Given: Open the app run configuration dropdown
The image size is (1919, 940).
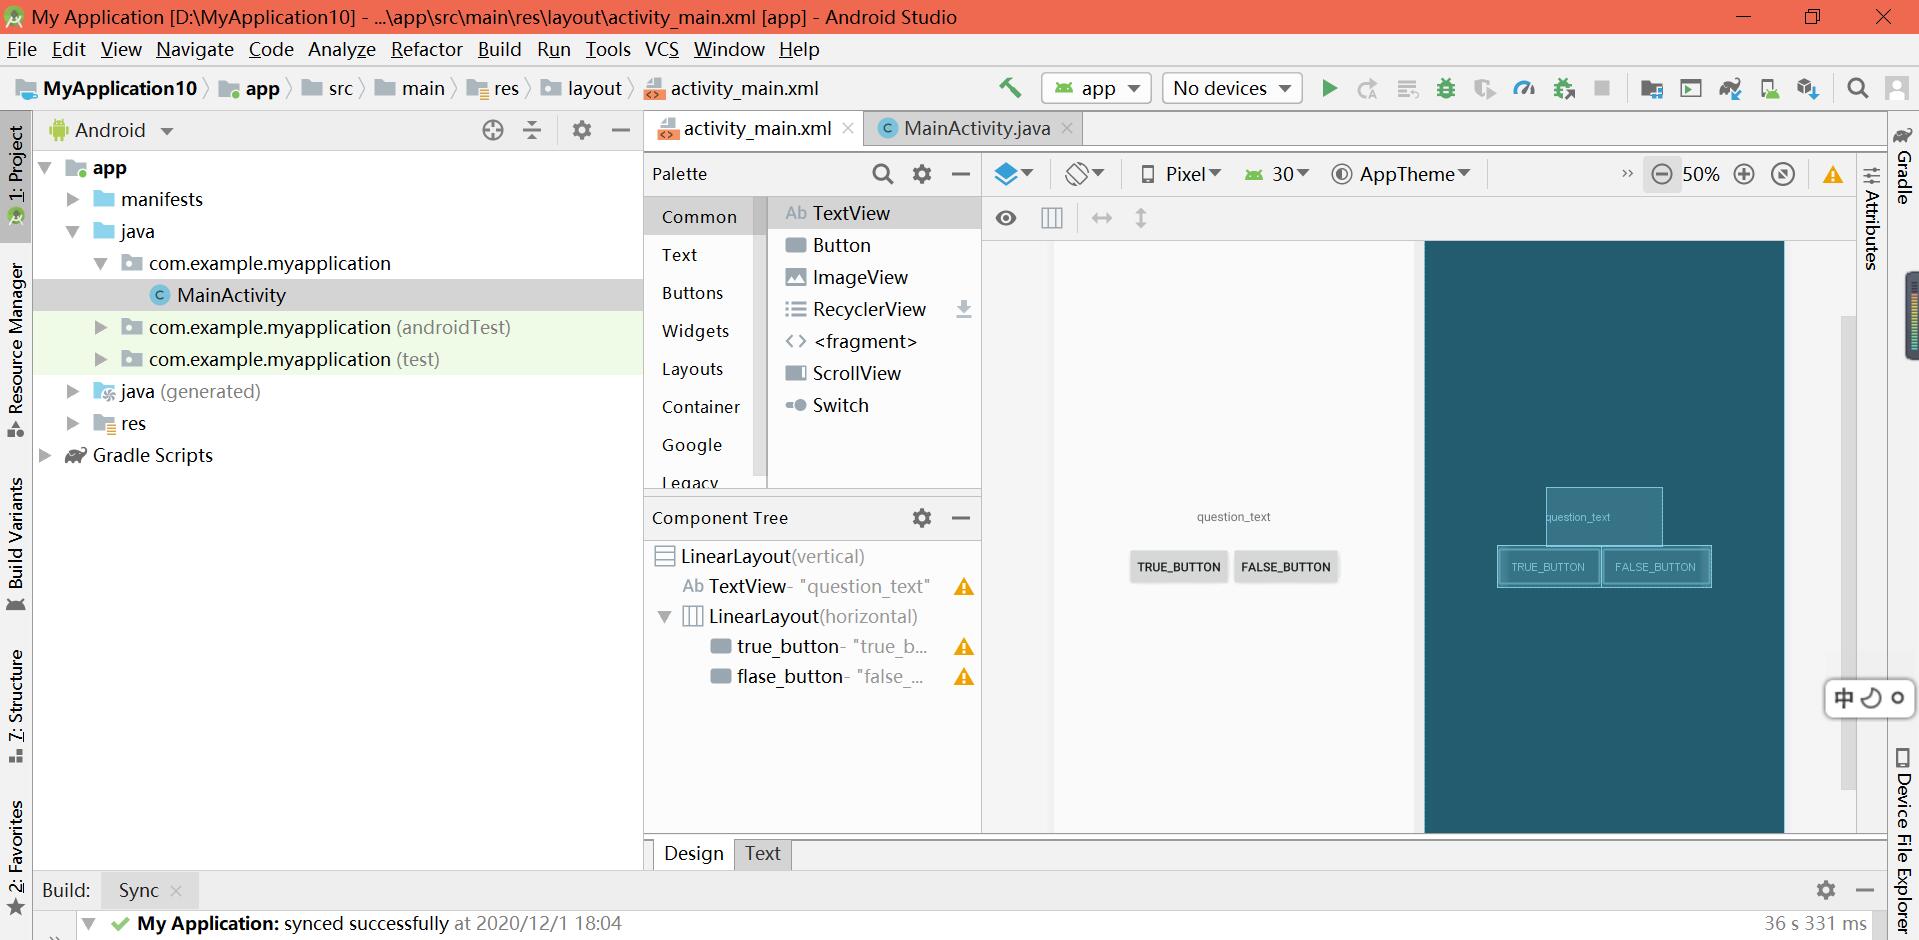Looking at the screenshot, I should 1097,88.
